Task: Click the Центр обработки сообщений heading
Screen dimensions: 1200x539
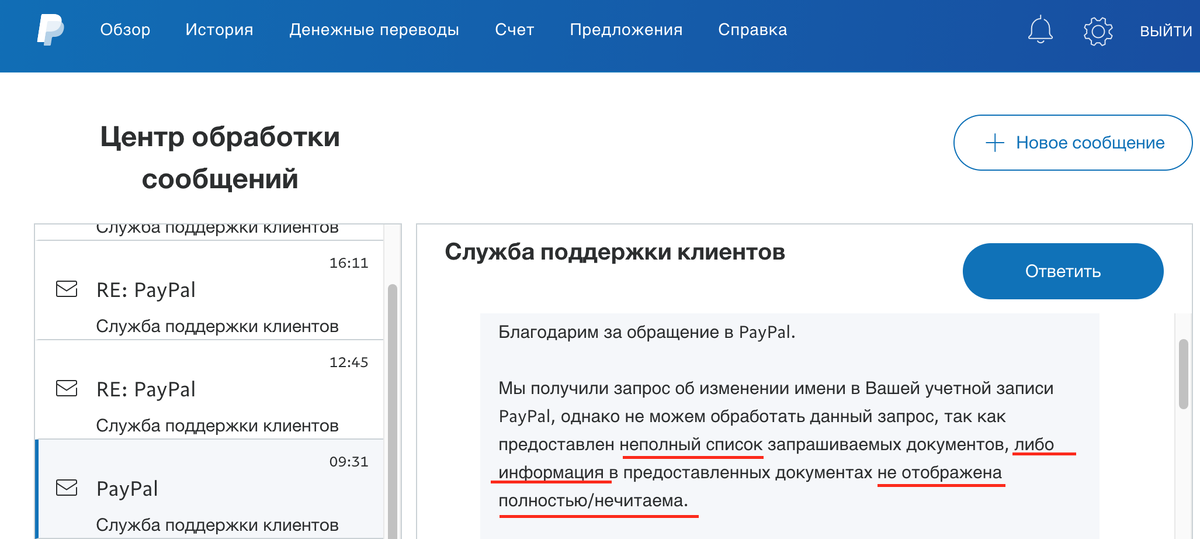Action: tap(220, 158)
